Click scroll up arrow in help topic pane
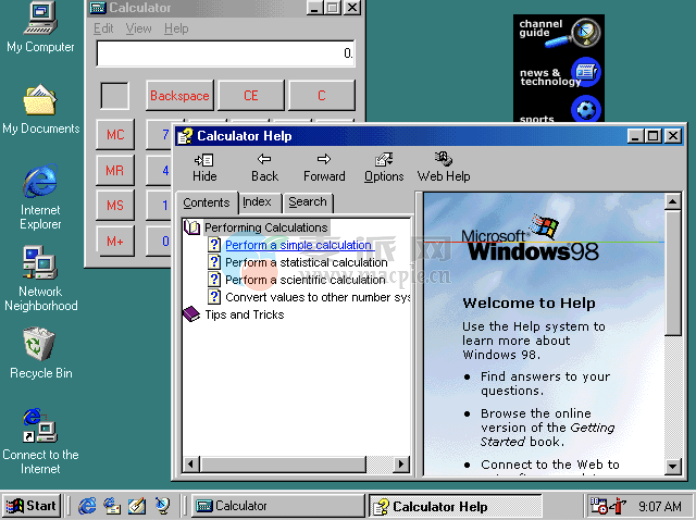696x520 pixels. click(673, 202)
